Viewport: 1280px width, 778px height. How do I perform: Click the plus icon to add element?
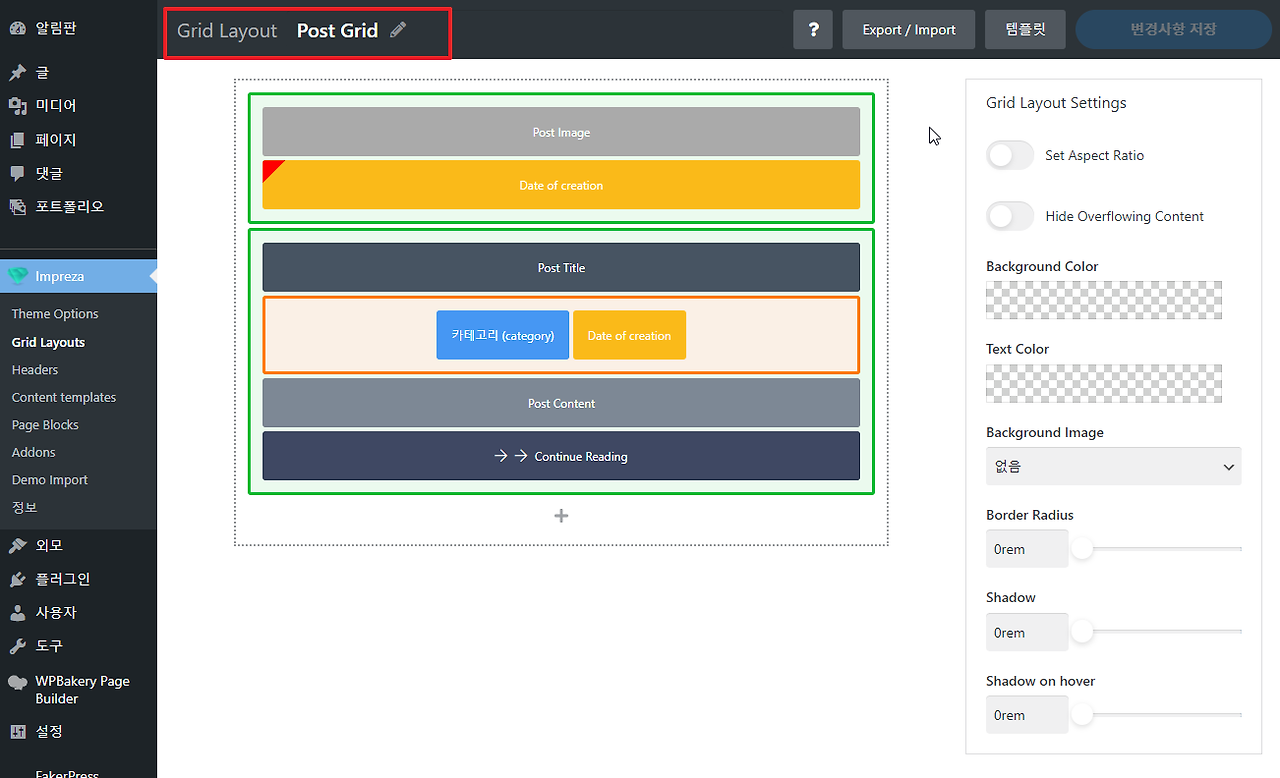point(561,516)
